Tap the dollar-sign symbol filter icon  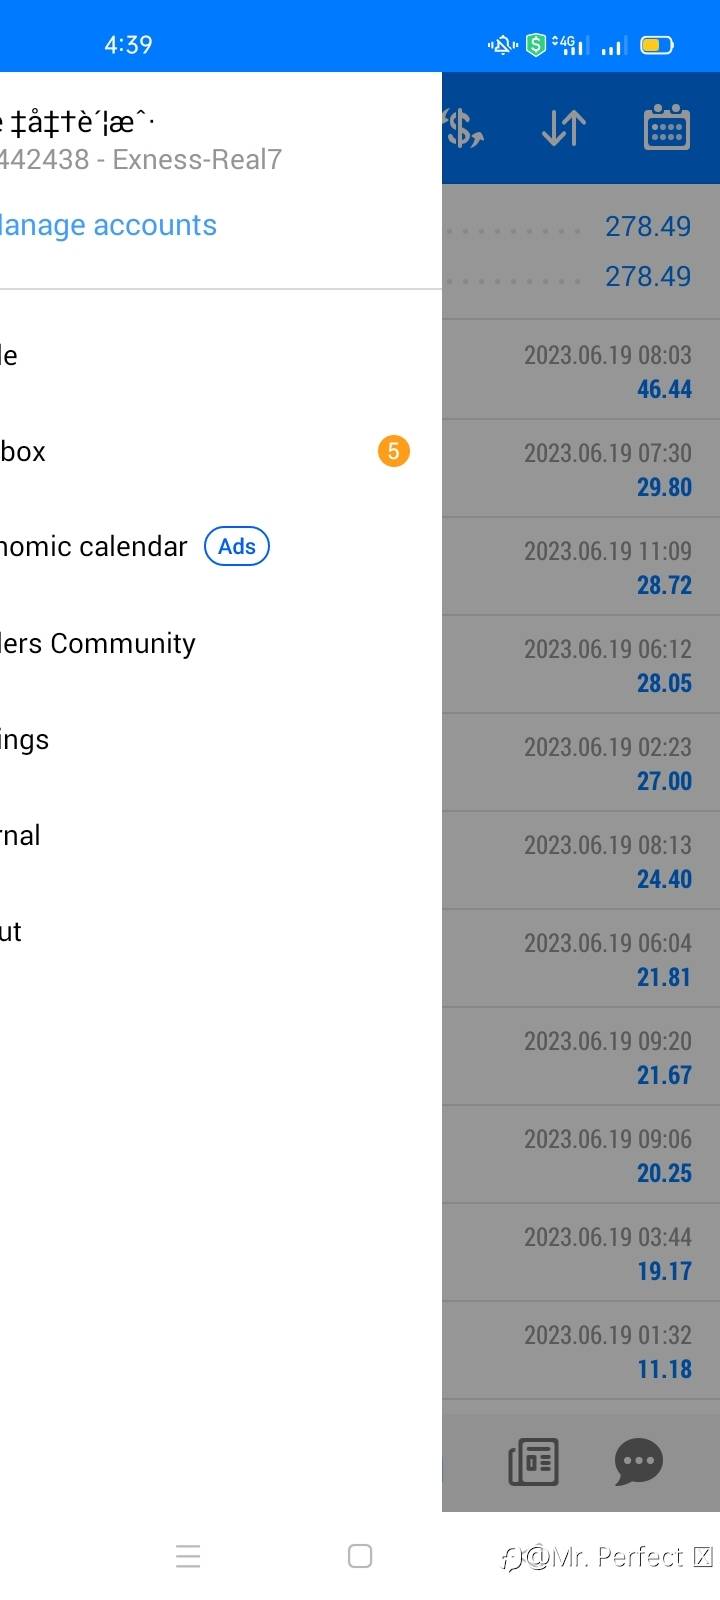[464, 128]
